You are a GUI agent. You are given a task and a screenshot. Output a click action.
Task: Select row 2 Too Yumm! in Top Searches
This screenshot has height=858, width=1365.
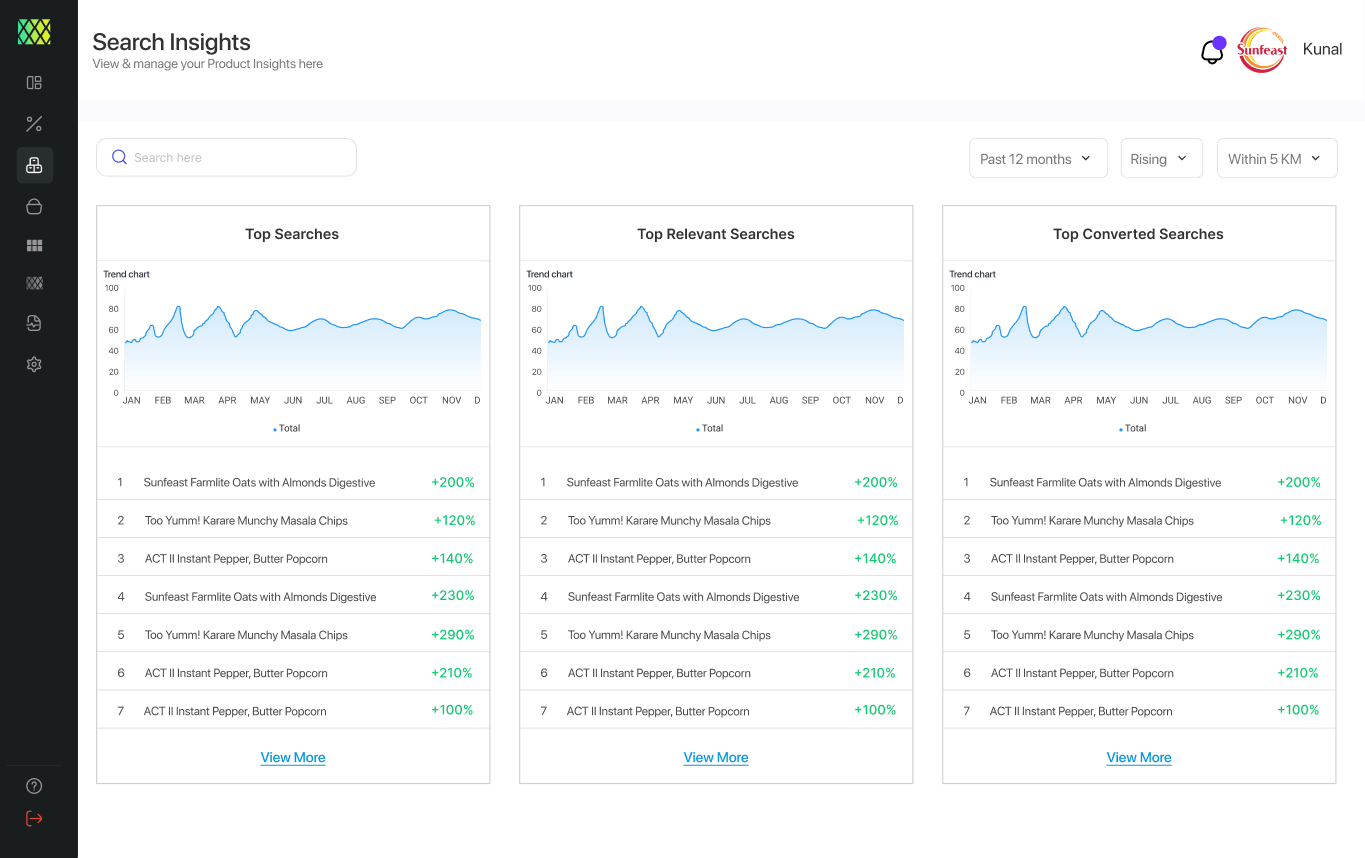click(293, 520)
